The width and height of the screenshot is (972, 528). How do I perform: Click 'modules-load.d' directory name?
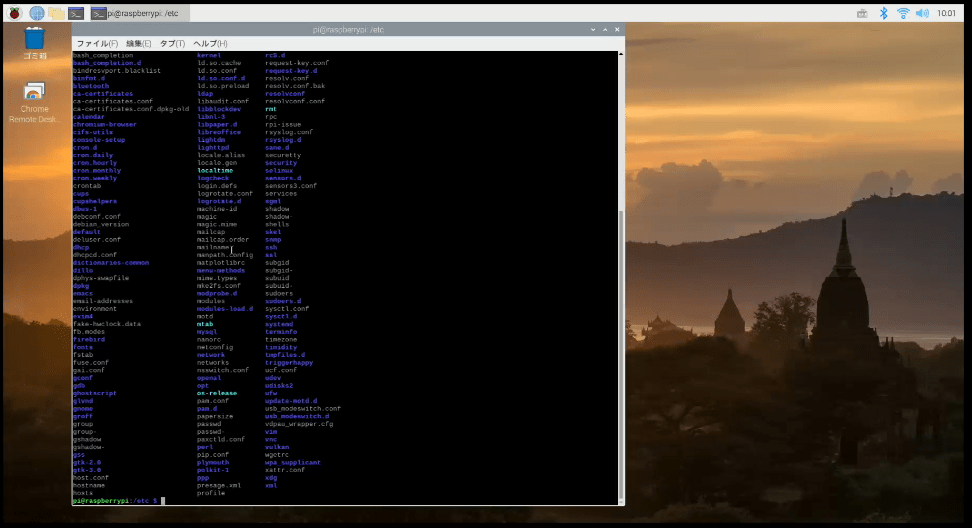[225, 309]
